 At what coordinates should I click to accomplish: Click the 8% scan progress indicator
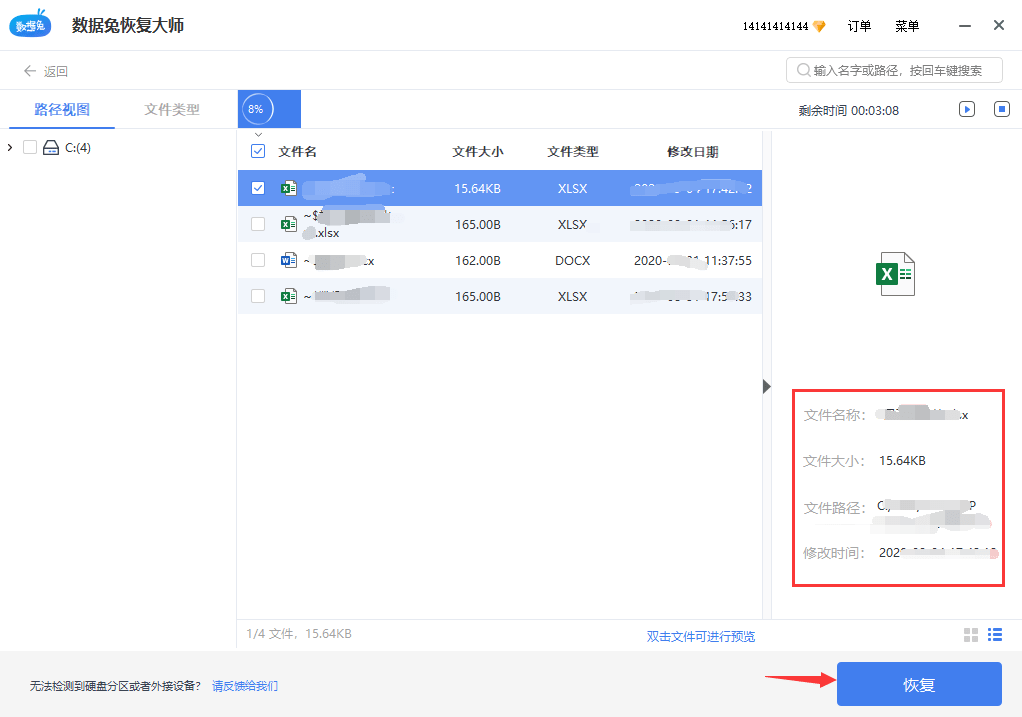[x=256, y=109]
